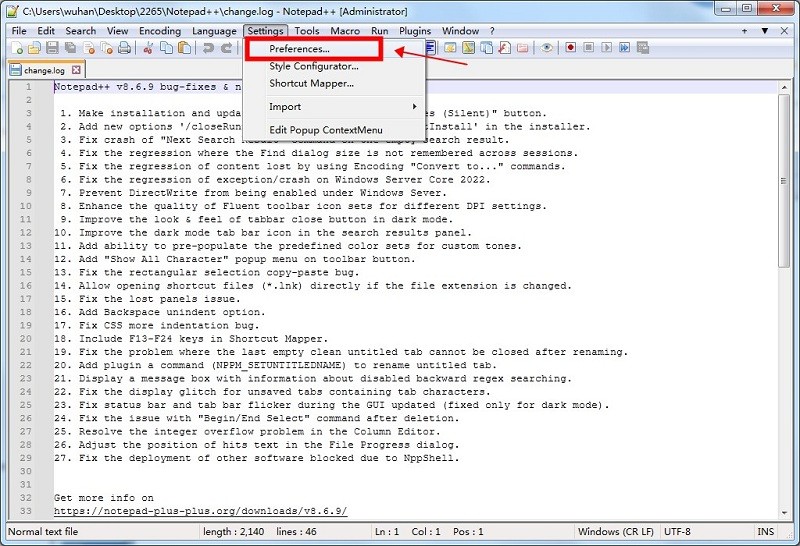Create a new file with the New icon

[17, 48]
